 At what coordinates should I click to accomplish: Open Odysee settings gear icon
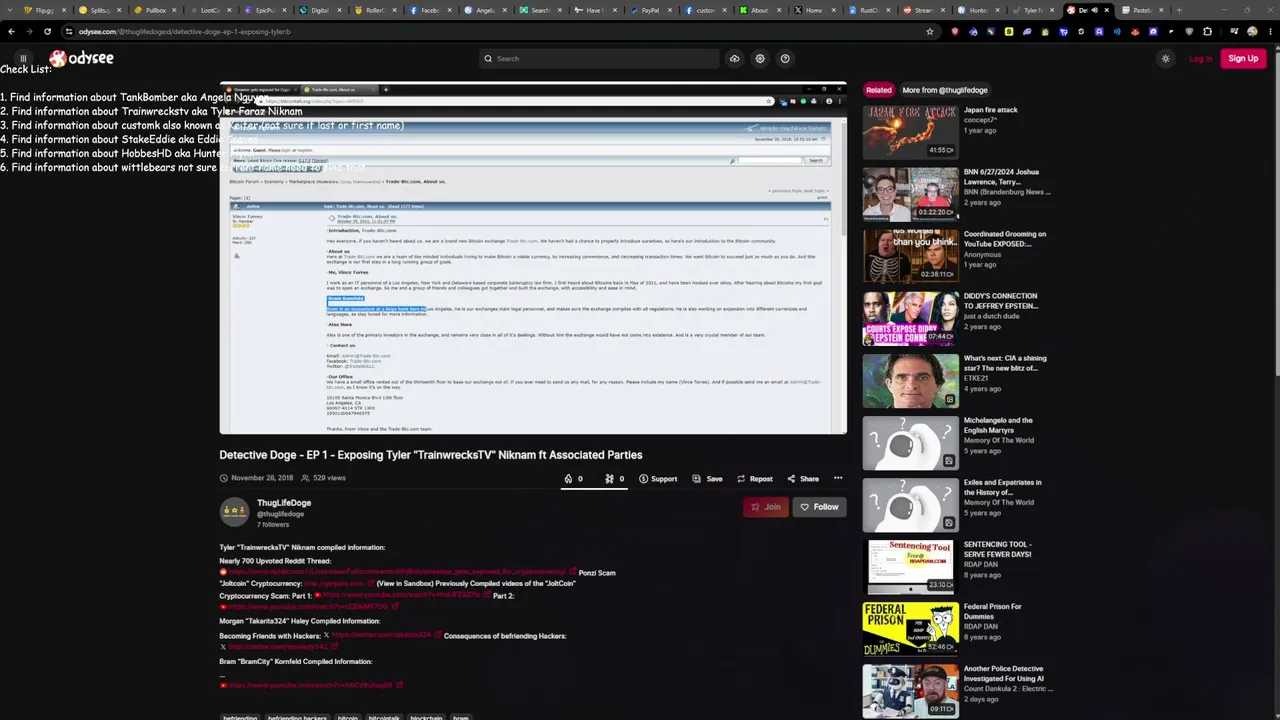click(x=760, y=58)
